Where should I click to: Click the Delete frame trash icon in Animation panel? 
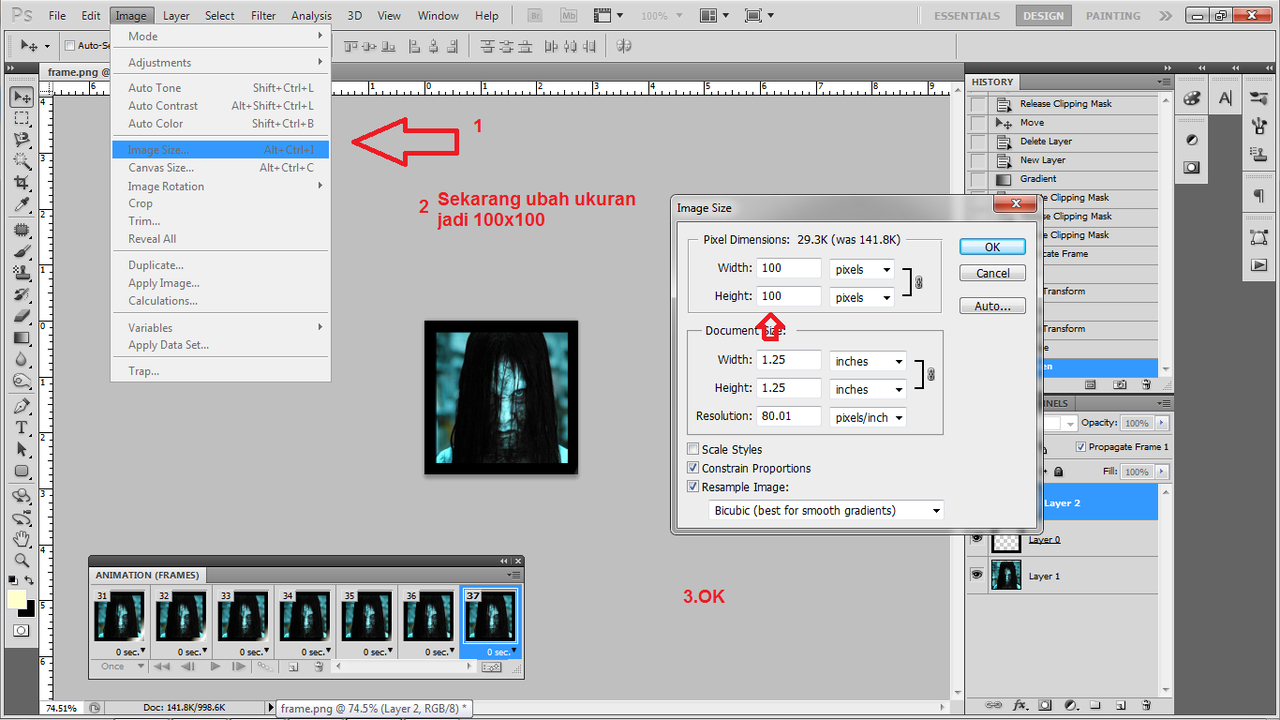click(318, 666)
